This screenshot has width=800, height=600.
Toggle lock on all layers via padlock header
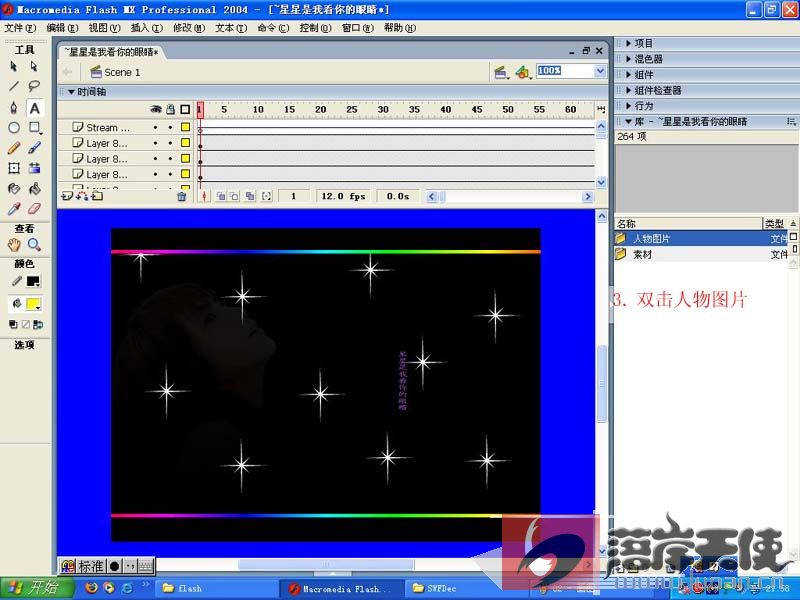click(x=171, y=109)
